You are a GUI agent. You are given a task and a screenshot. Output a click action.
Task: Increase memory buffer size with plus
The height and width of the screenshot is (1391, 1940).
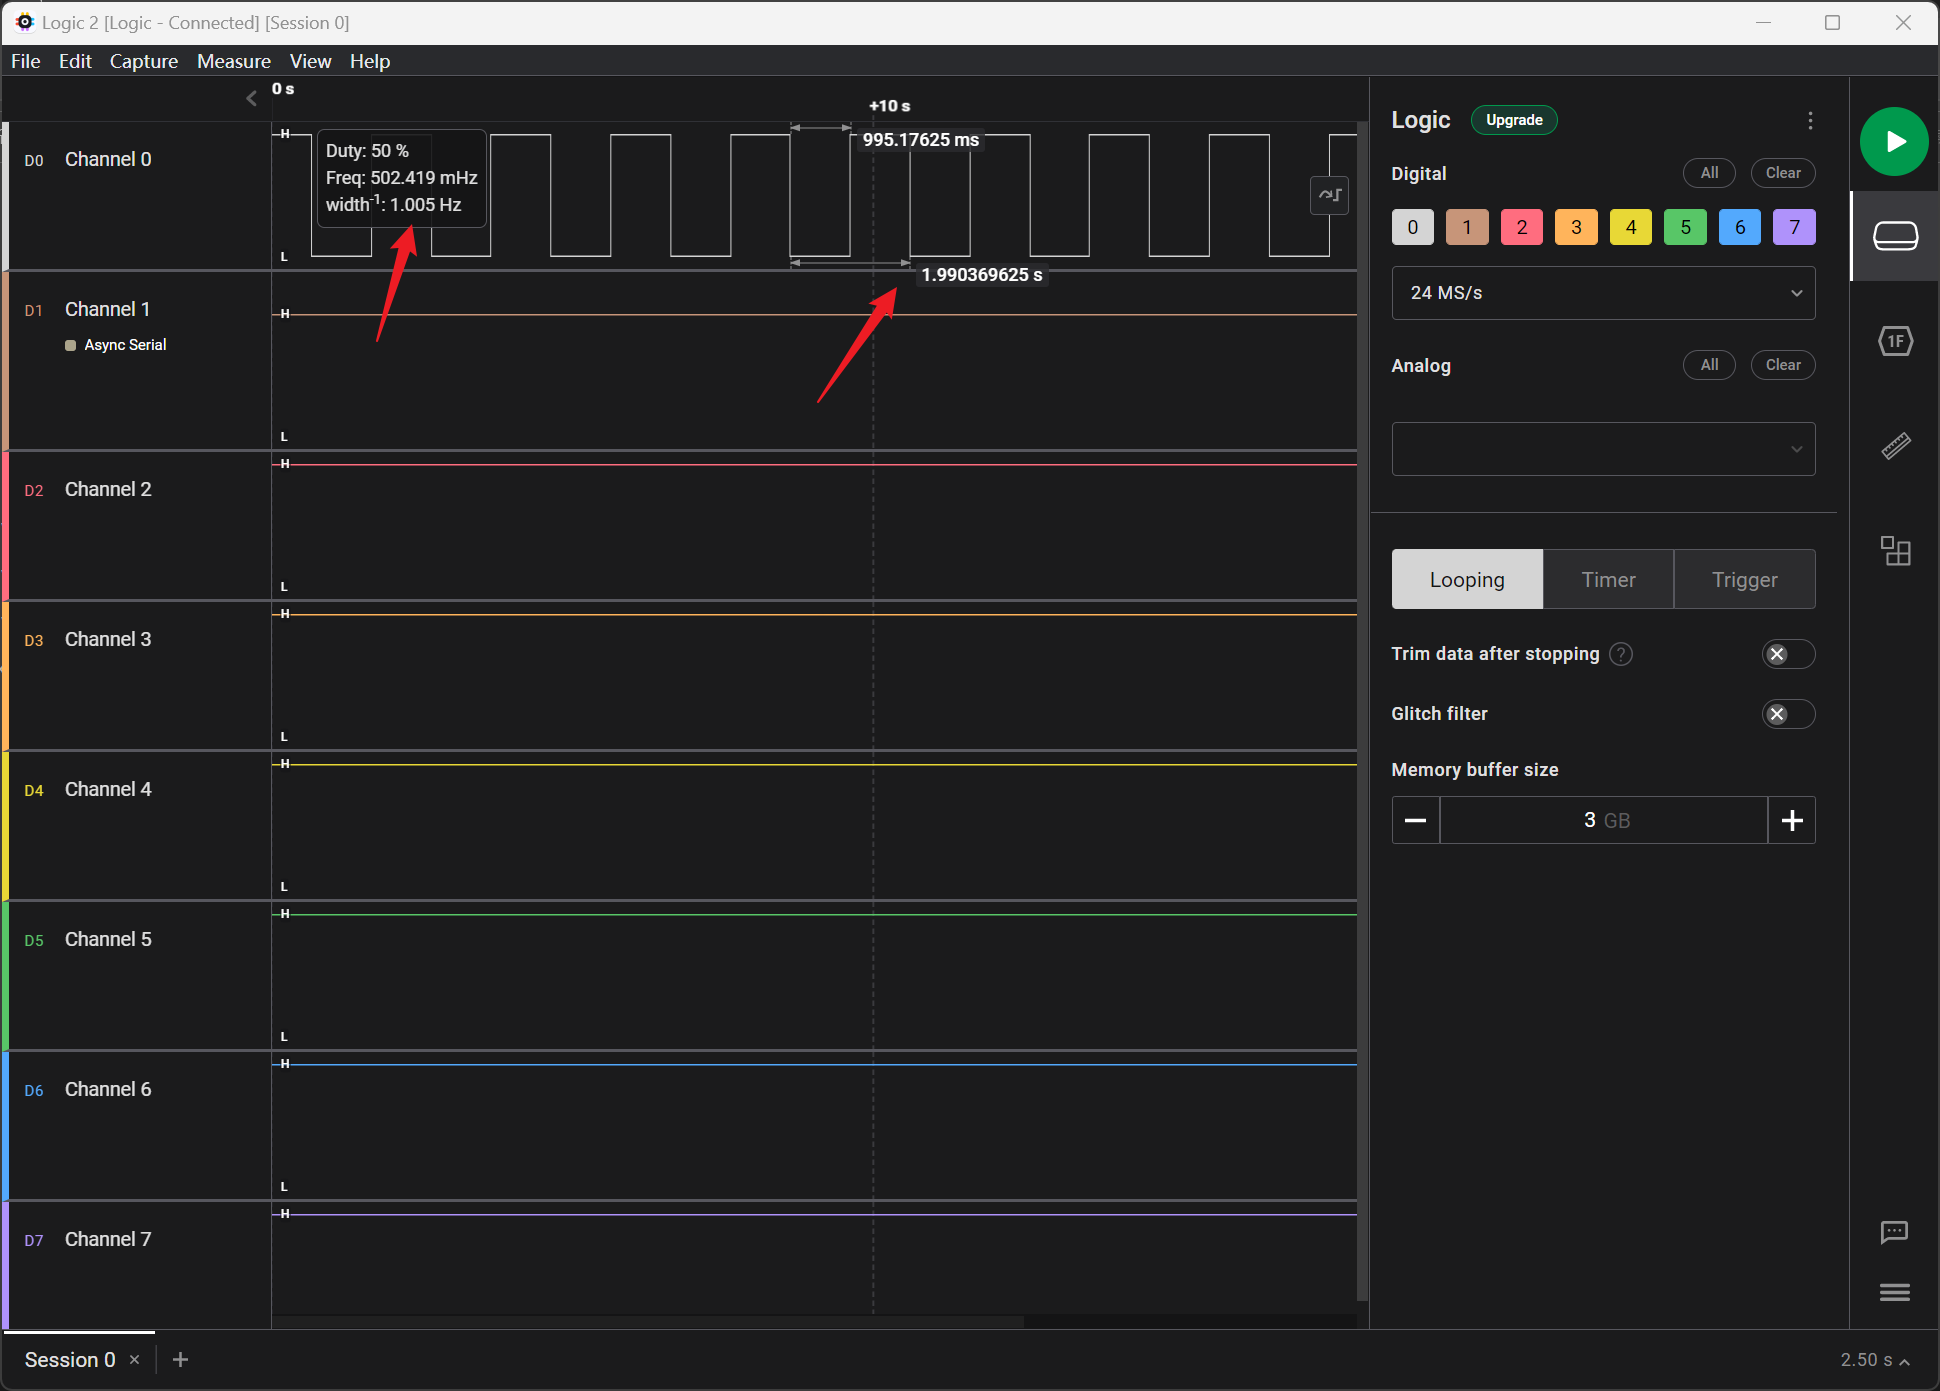[1791, 821]
